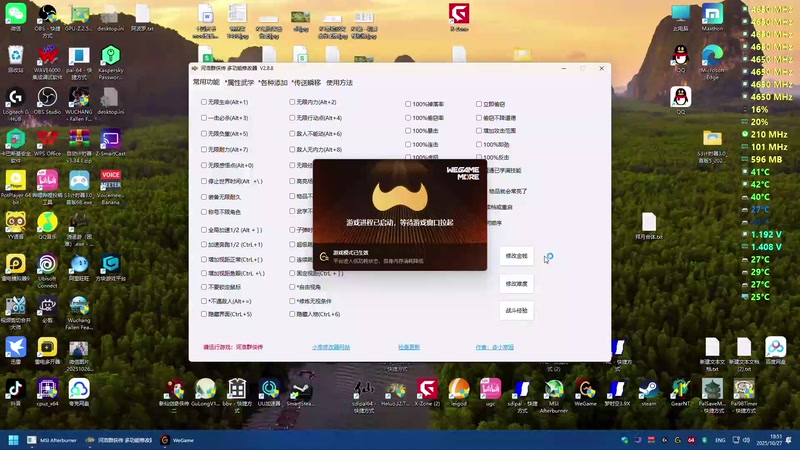The image size is (800, 450).
Task: Launch the Maxthon desktop icon
Action: [x=712, y=17]
